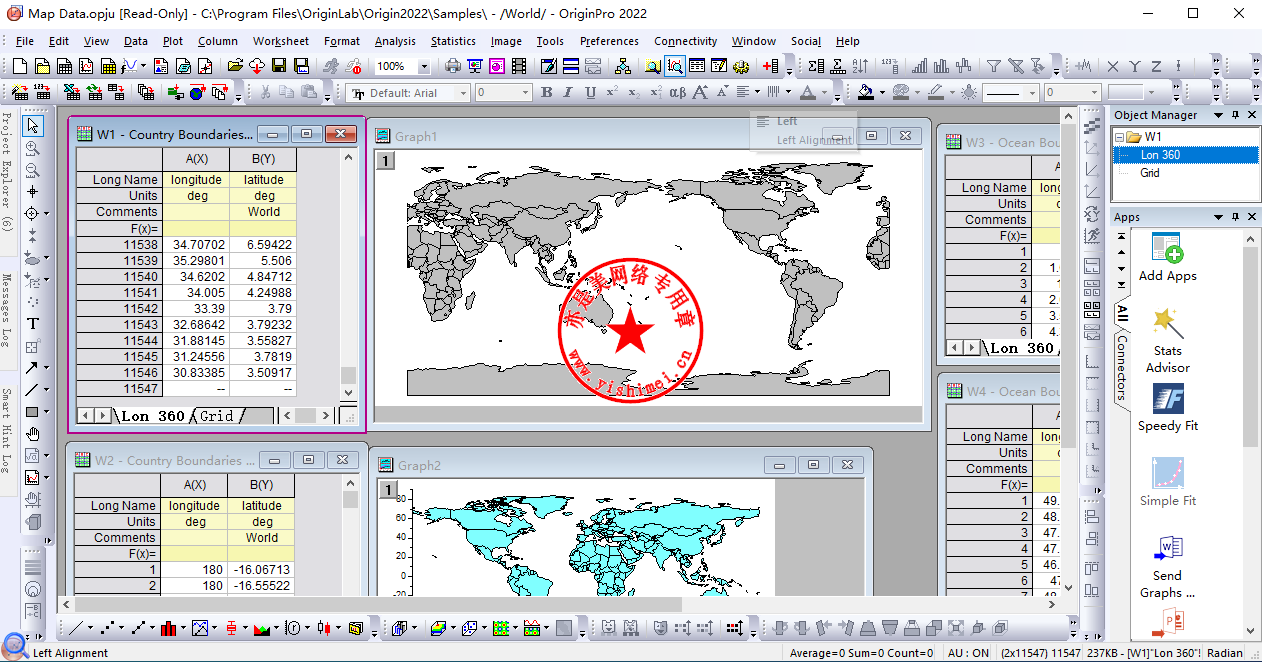Open the Object Manager pane options dropdown
This screenshot has width=1262, height=662.
tap(1220, 115)
